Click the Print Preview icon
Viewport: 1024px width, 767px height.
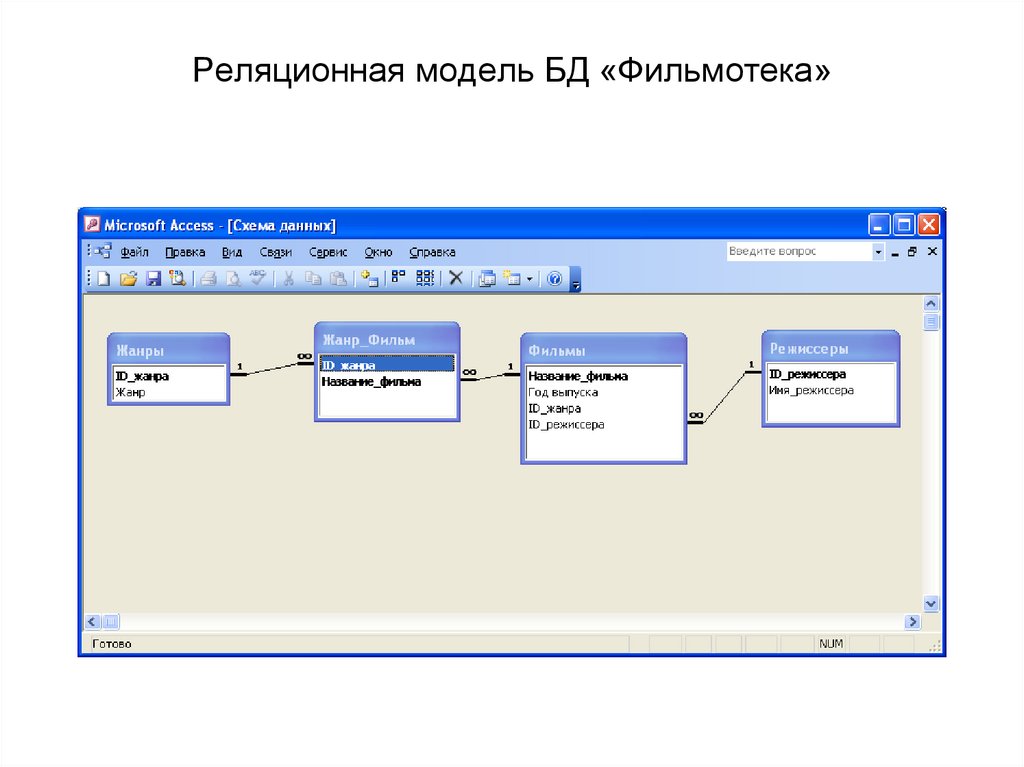click(231, 278)
